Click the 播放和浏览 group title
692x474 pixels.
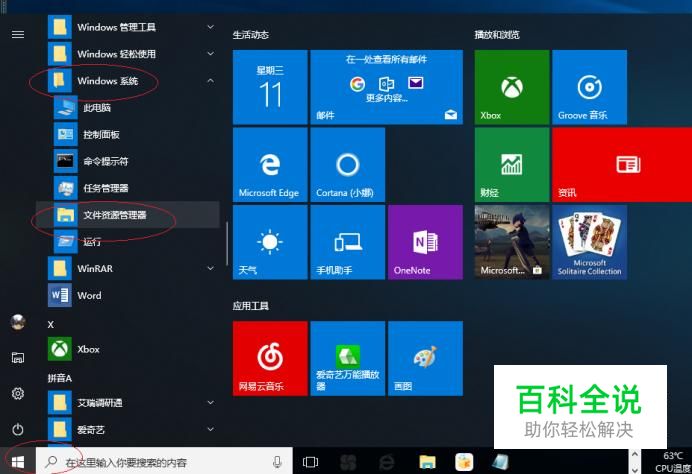[497, 34]
